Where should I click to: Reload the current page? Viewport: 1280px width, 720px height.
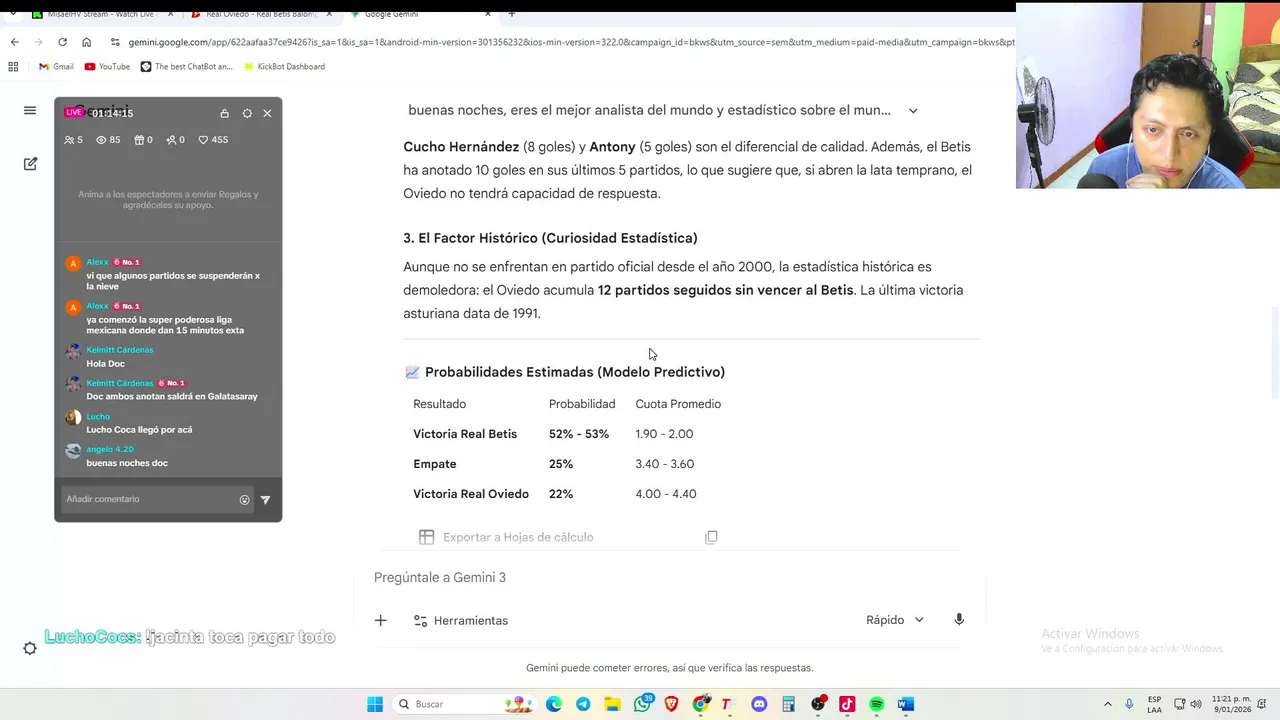(62, 42)
